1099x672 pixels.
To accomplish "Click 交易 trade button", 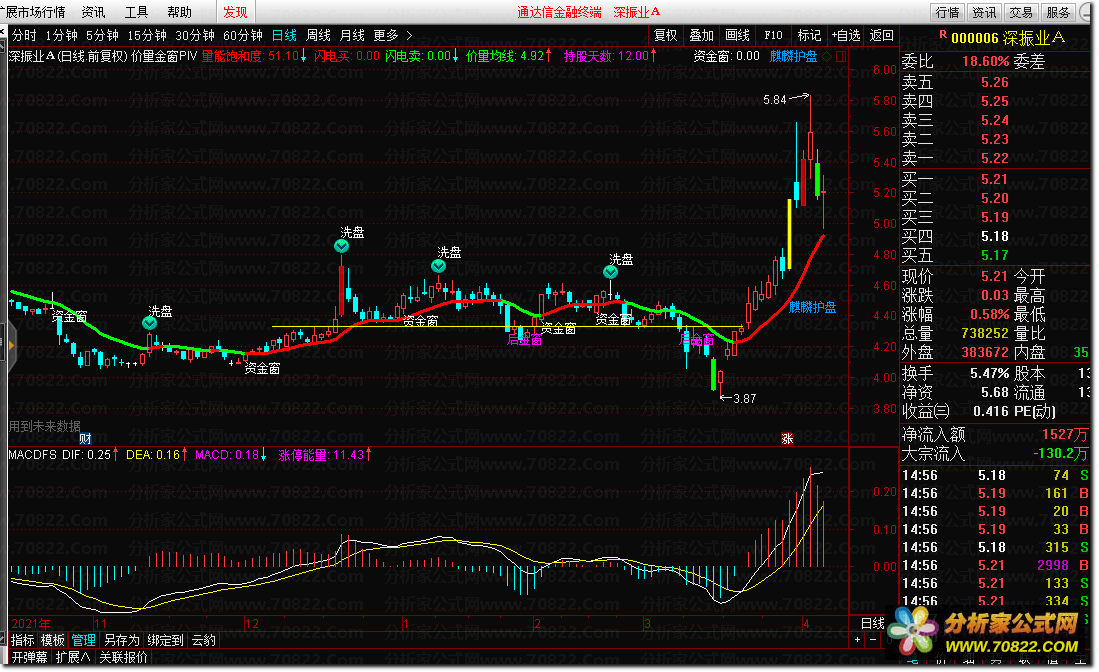I will [1020, 12].
